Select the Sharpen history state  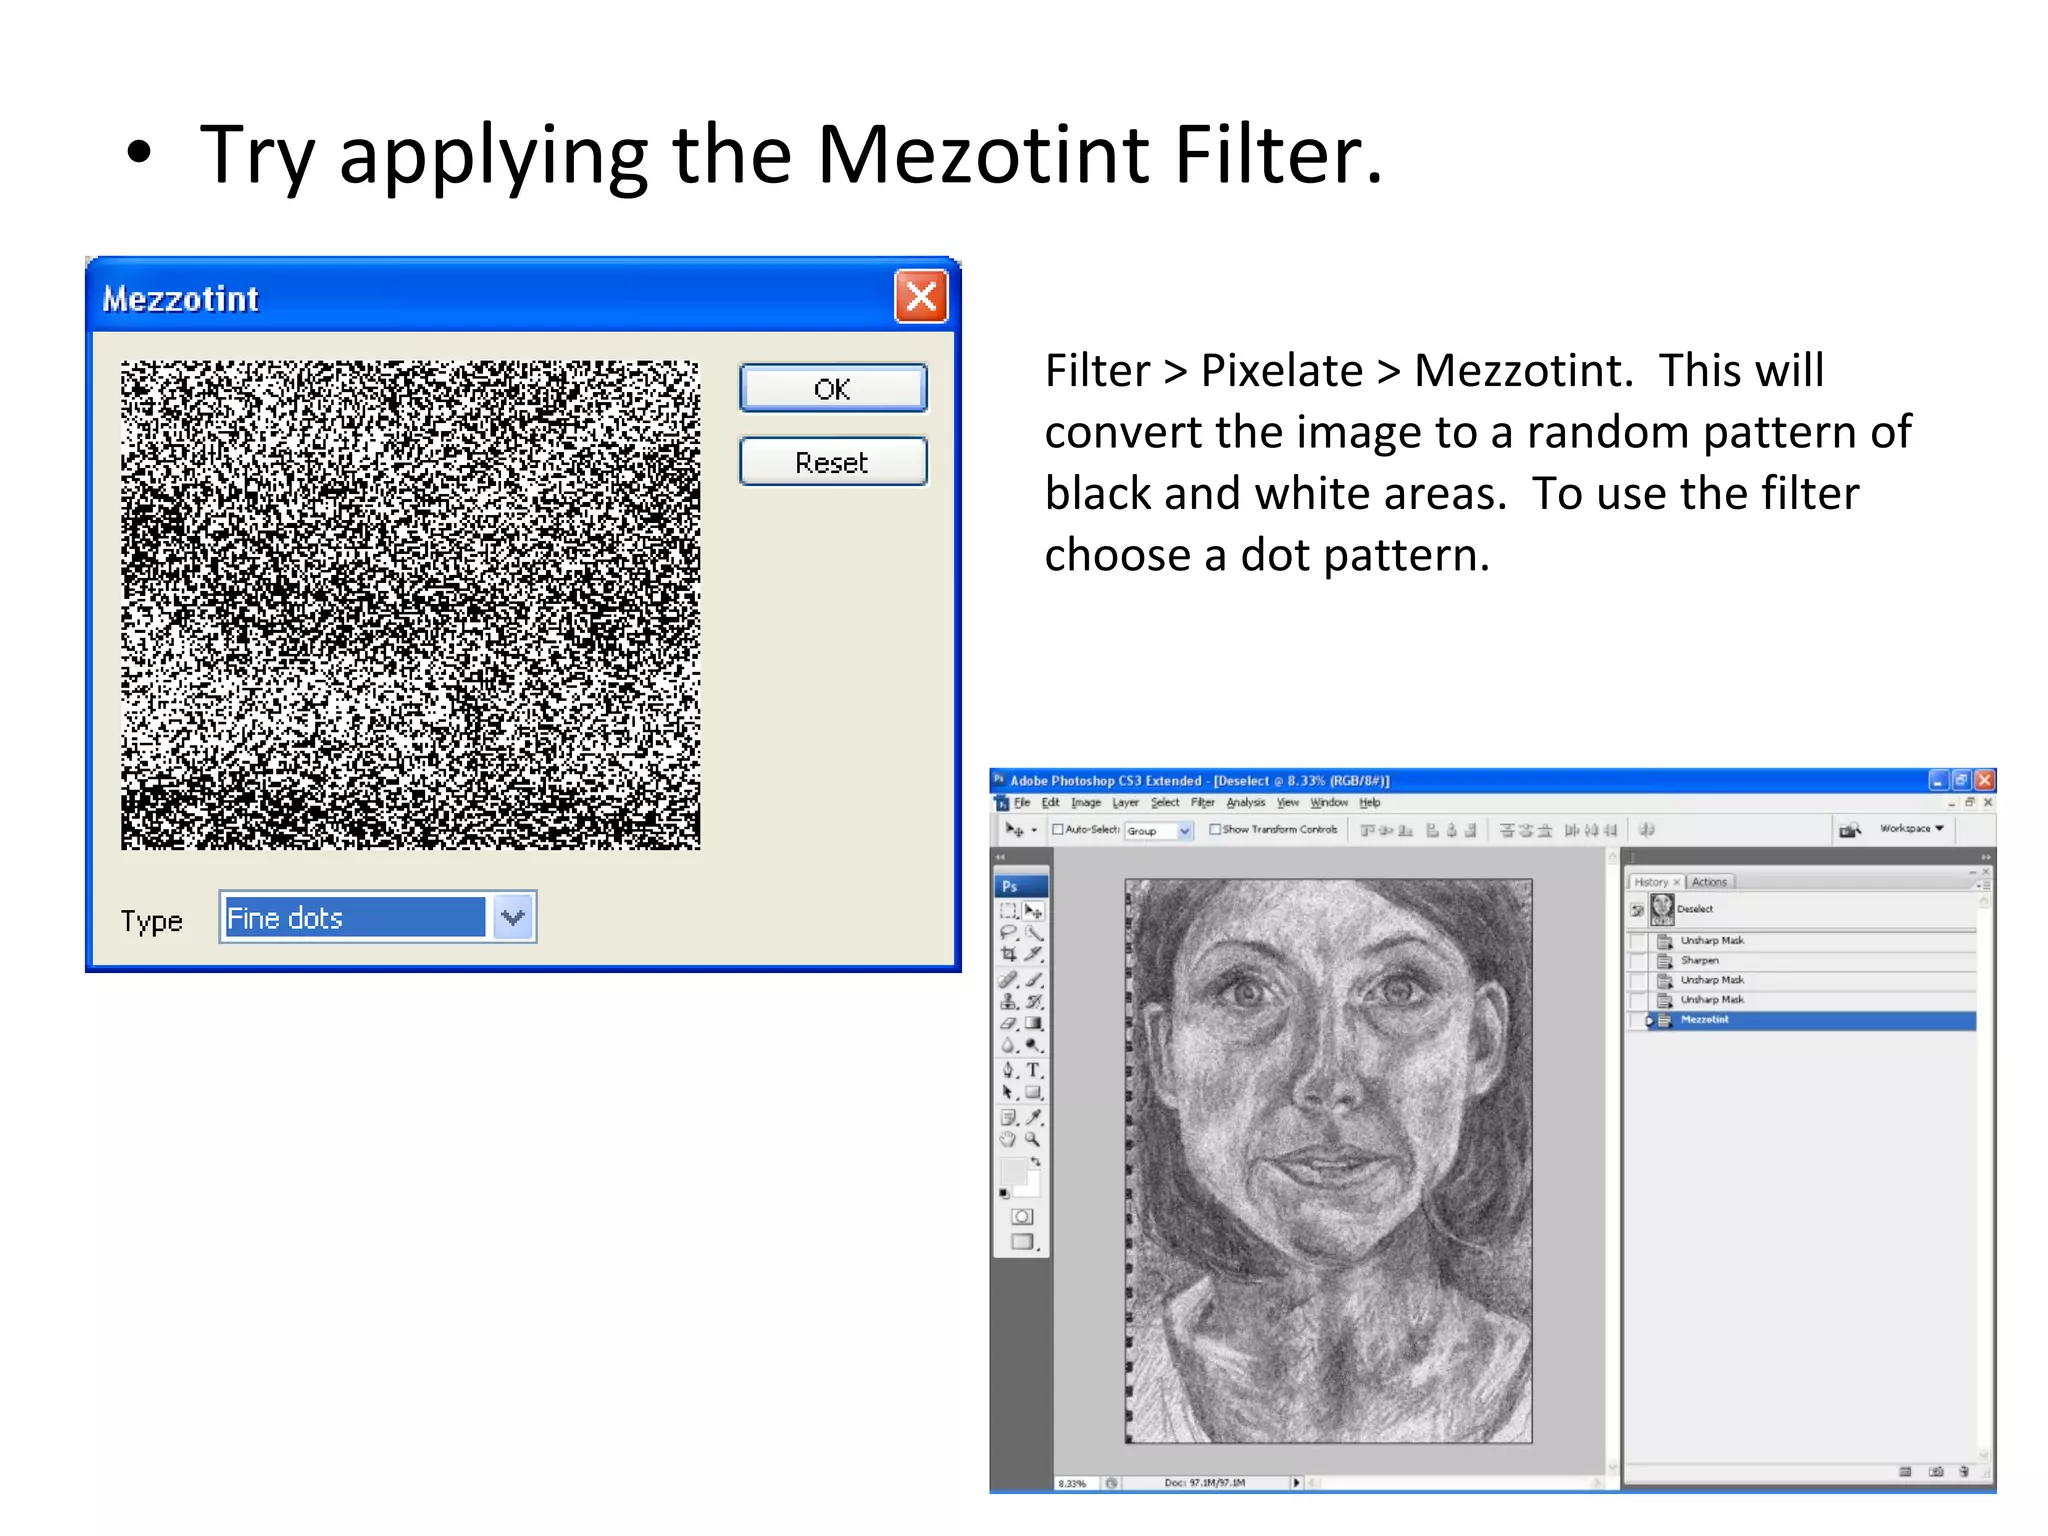tap(1812, 961)
